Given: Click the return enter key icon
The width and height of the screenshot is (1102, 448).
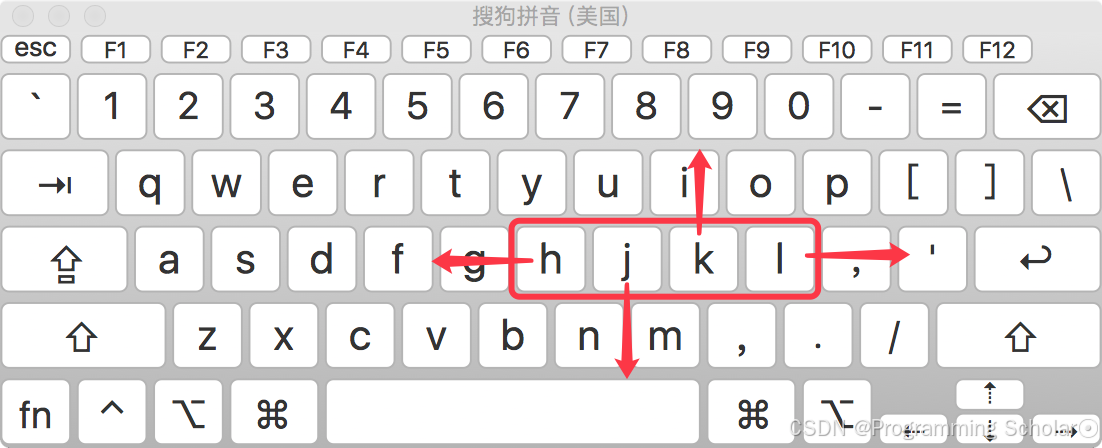Looking at the screenshot, I should click(1037, 260).
